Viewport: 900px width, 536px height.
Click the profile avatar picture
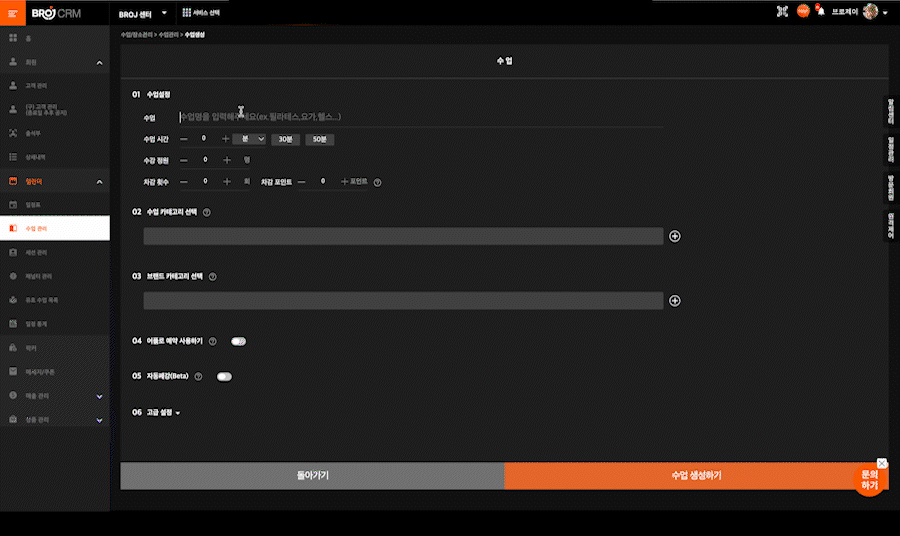pos(870,11)
